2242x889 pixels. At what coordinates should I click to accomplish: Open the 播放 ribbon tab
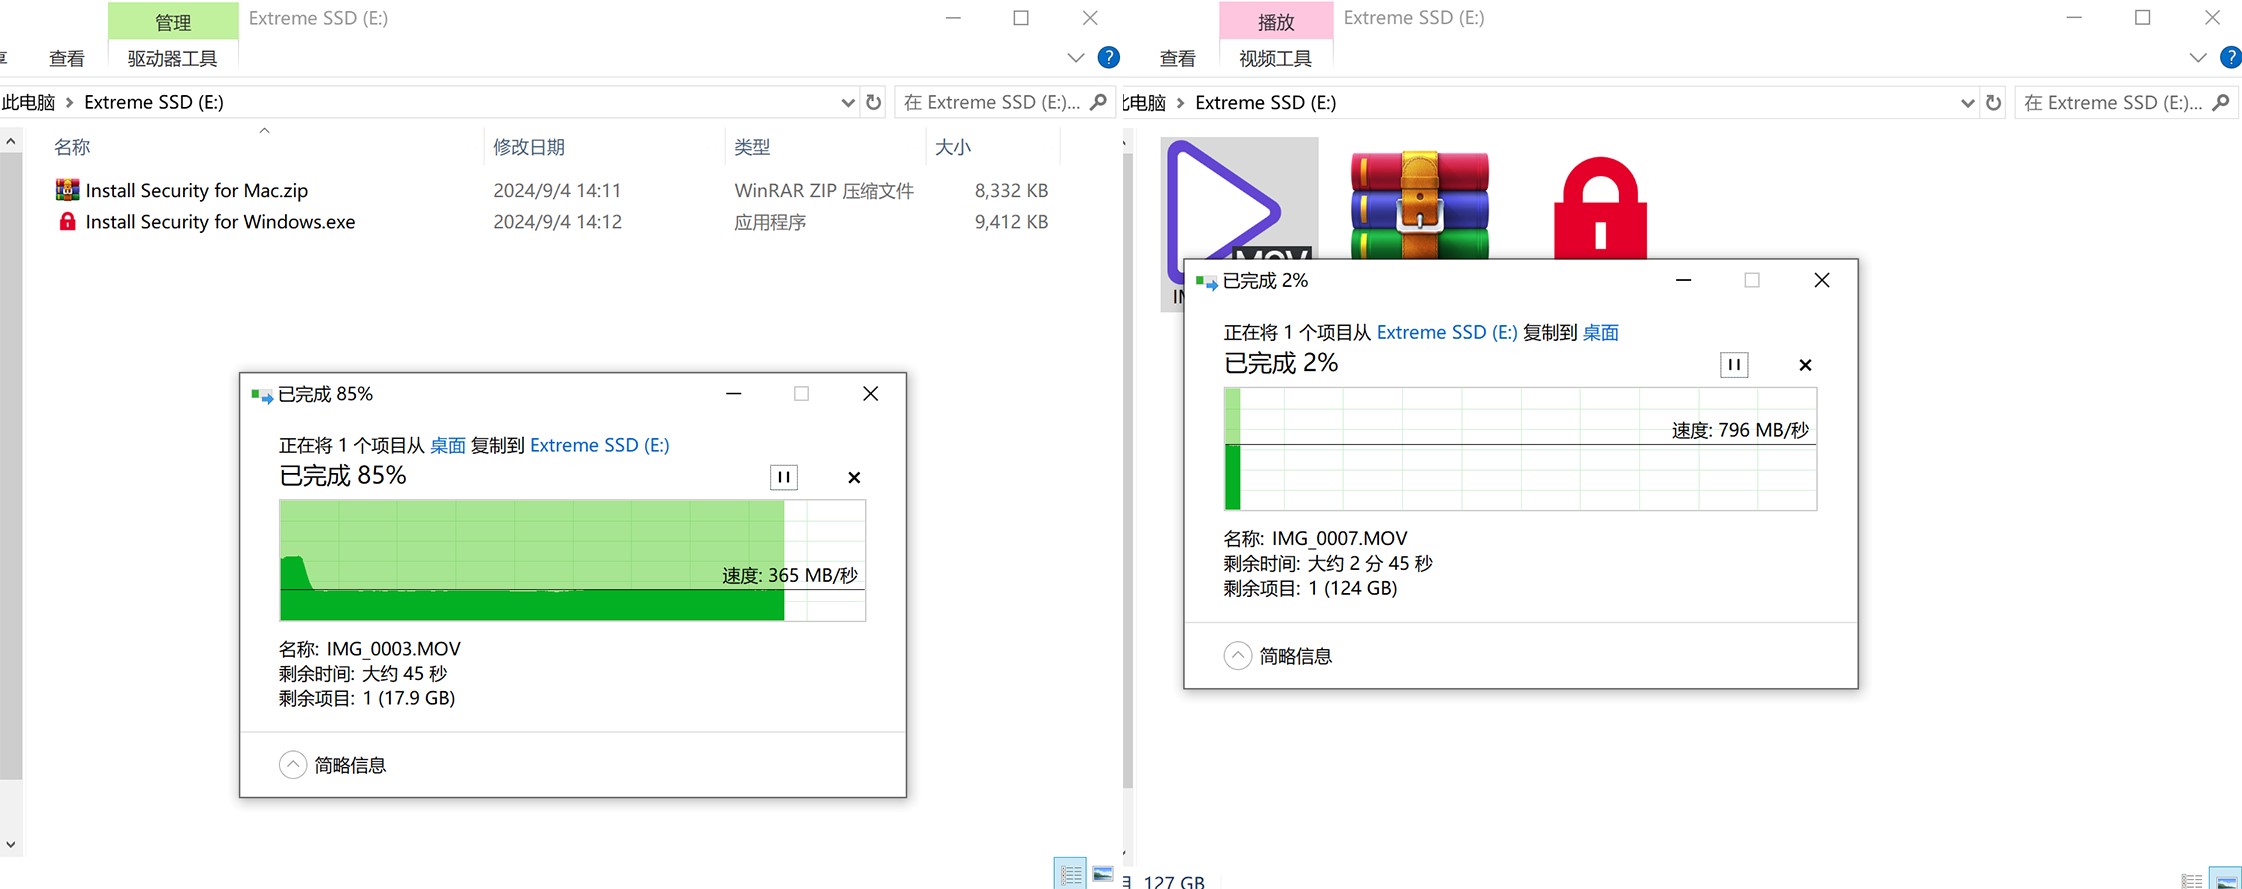coord(1276,21)
